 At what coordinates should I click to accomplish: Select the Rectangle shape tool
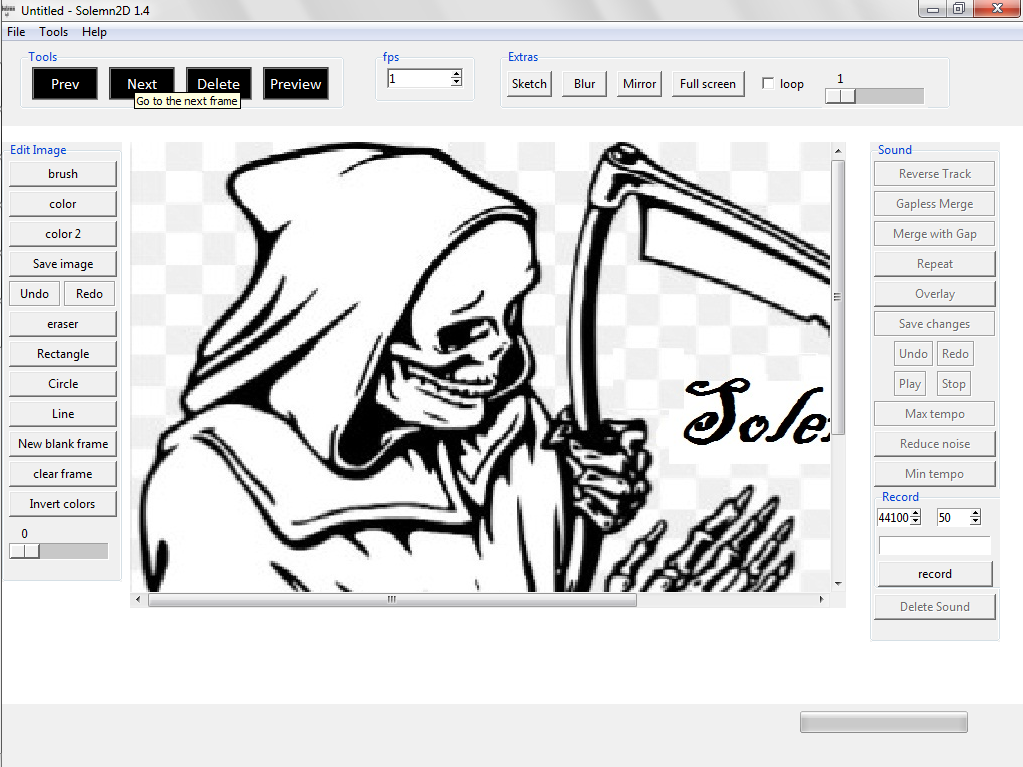click(63, 354)
